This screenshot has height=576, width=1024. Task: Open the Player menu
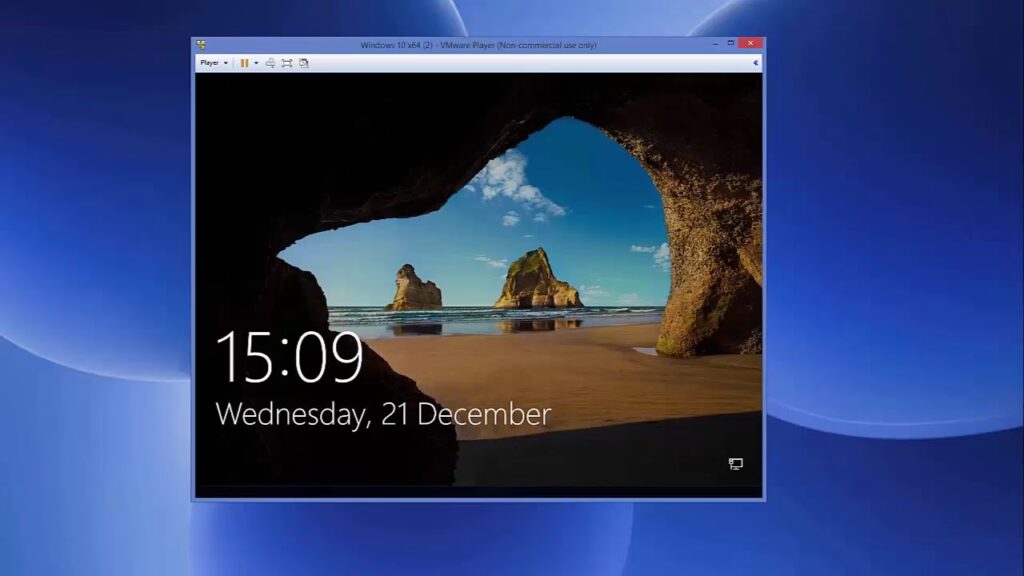[213, 63]
